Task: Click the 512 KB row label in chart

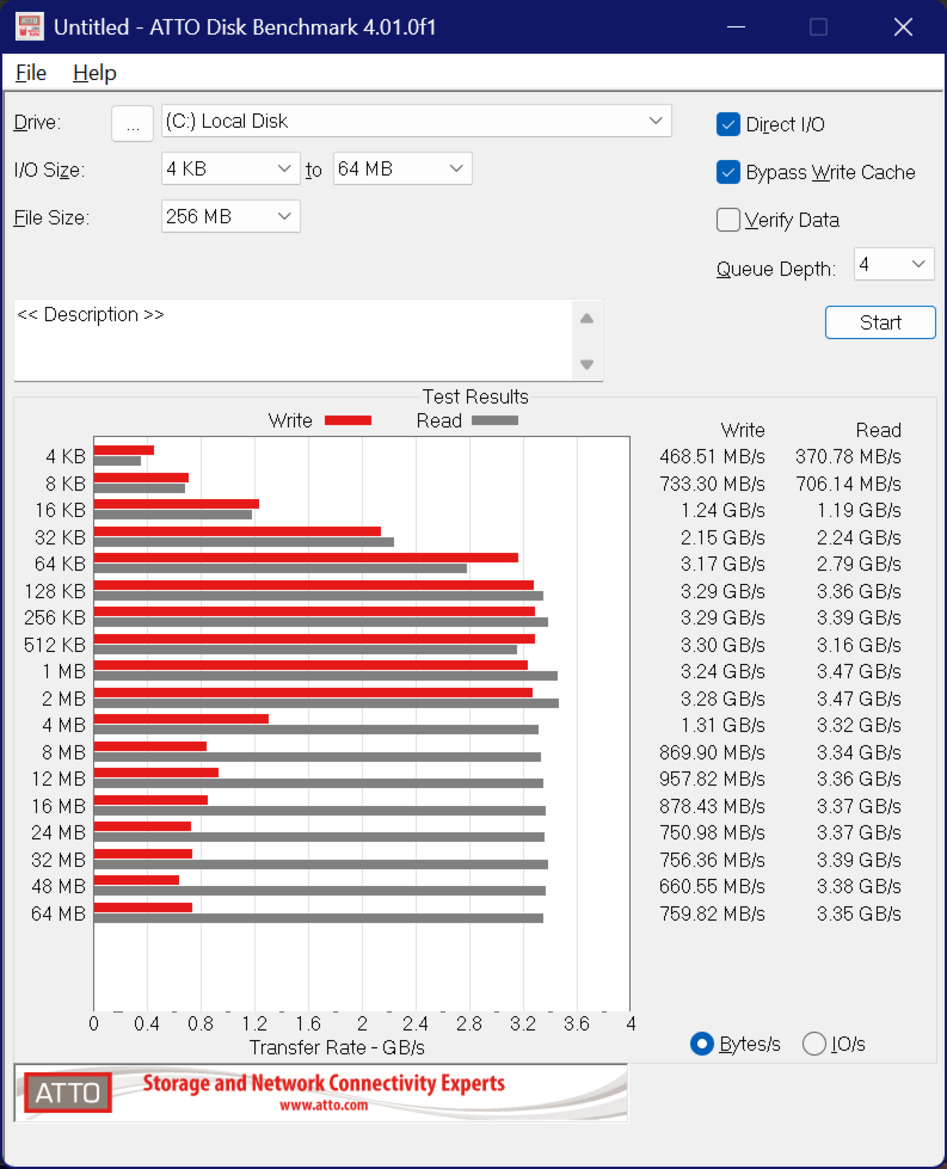Action: click(x=54, y=645)
